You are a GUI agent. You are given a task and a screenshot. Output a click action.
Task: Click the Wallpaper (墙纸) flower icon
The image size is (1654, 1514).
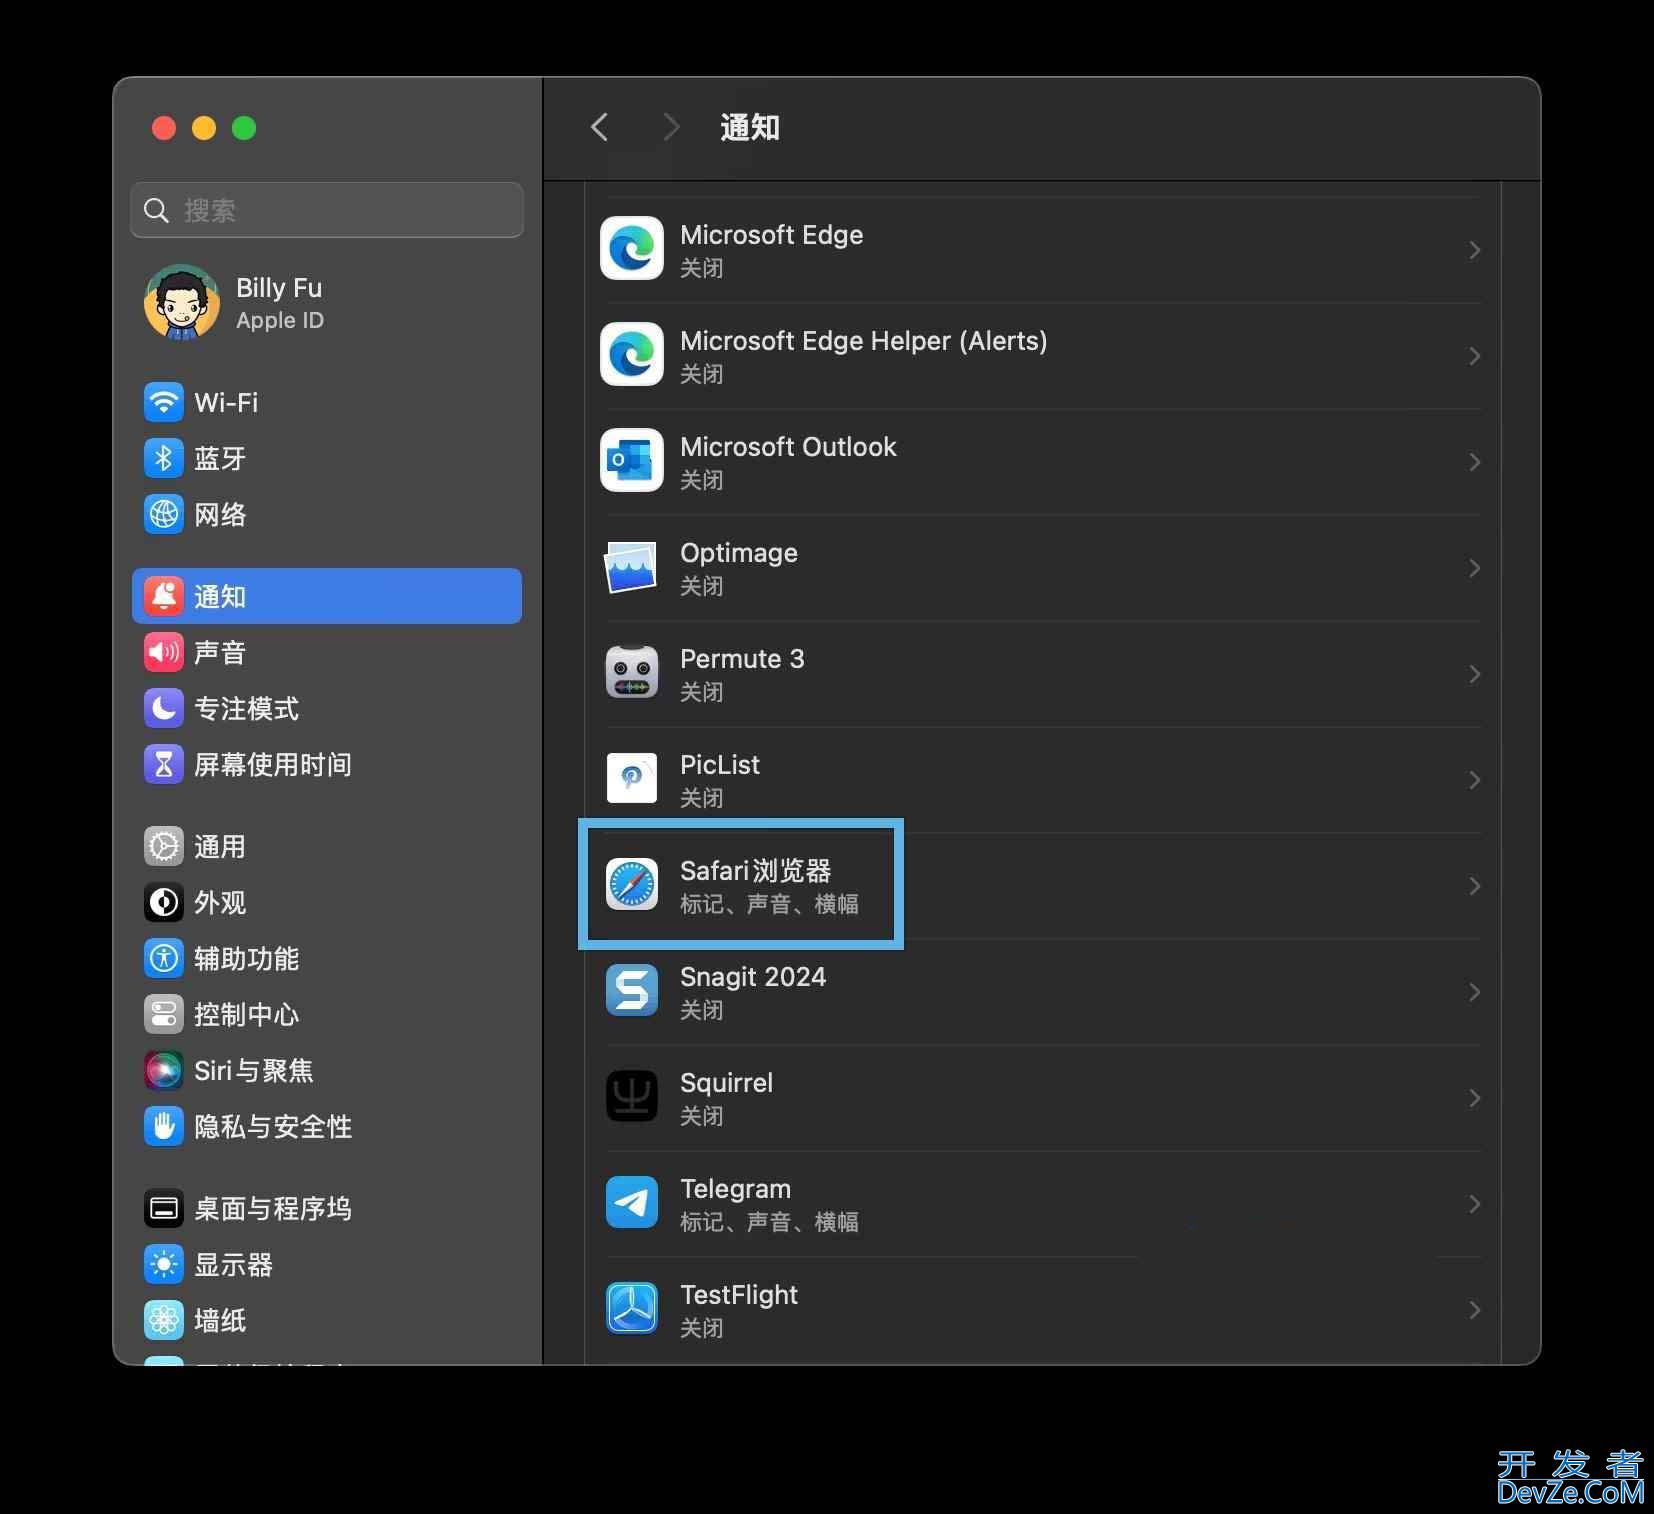click(x=164, y=1320)
